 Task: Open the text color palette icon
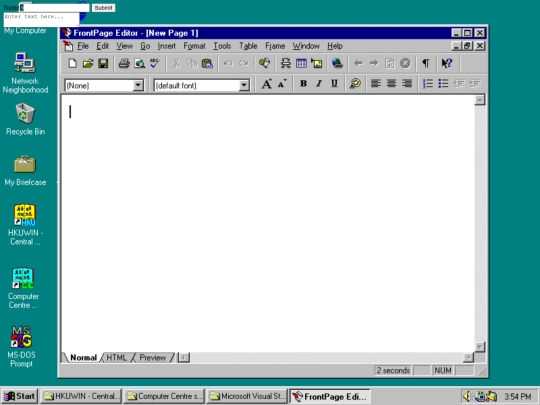[355, 84]
